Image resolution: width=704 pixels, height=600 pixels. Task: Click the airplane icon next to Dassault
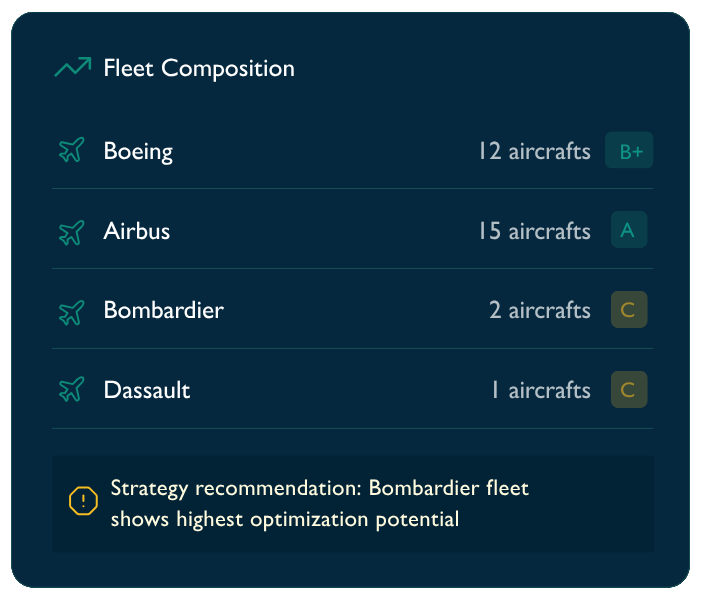click(x=72, y=389)
